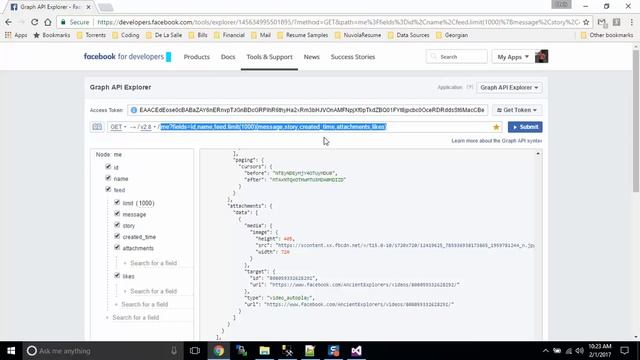Click the user profile avatar
Viewport: 640px width, 360px height.
click(x=541, y=57)
